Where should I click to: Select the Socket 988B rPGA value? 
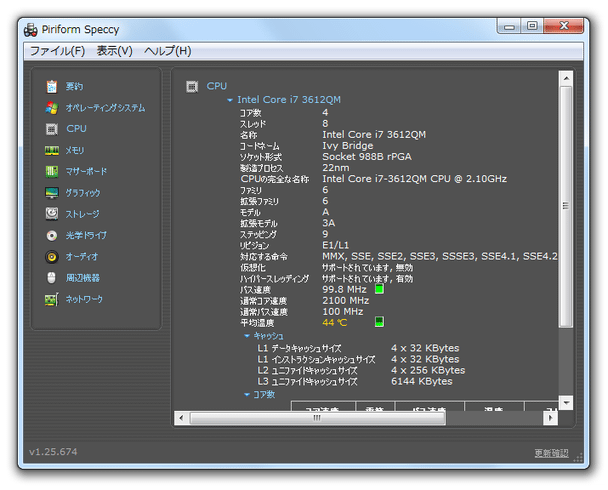point(367,157)
